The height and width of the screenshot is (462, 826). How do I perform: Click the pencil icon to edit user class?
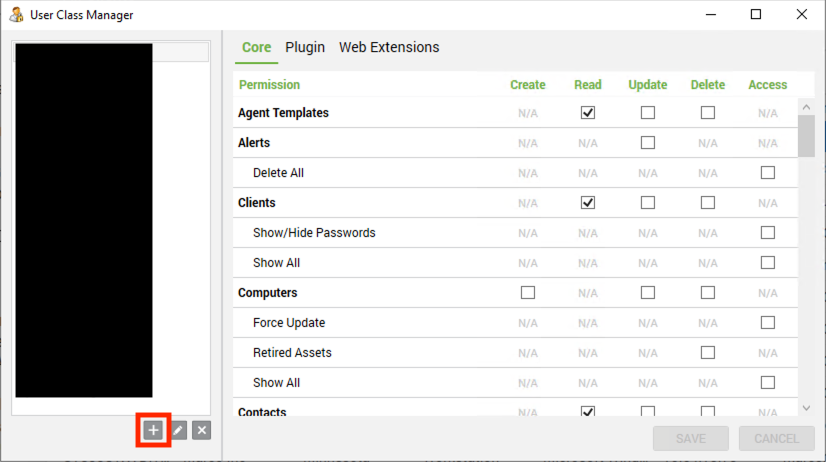pos(178,430)
